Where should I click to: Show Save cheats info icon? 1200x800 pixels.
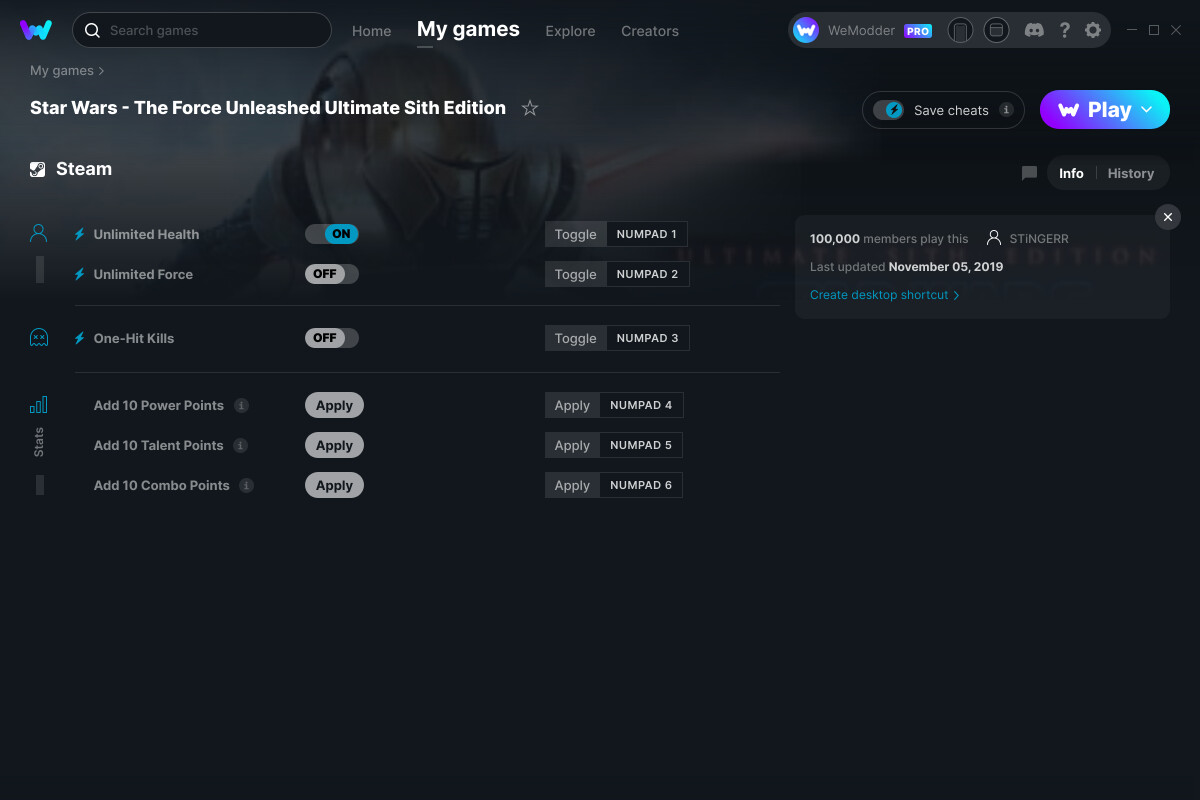click(1006, 110)
